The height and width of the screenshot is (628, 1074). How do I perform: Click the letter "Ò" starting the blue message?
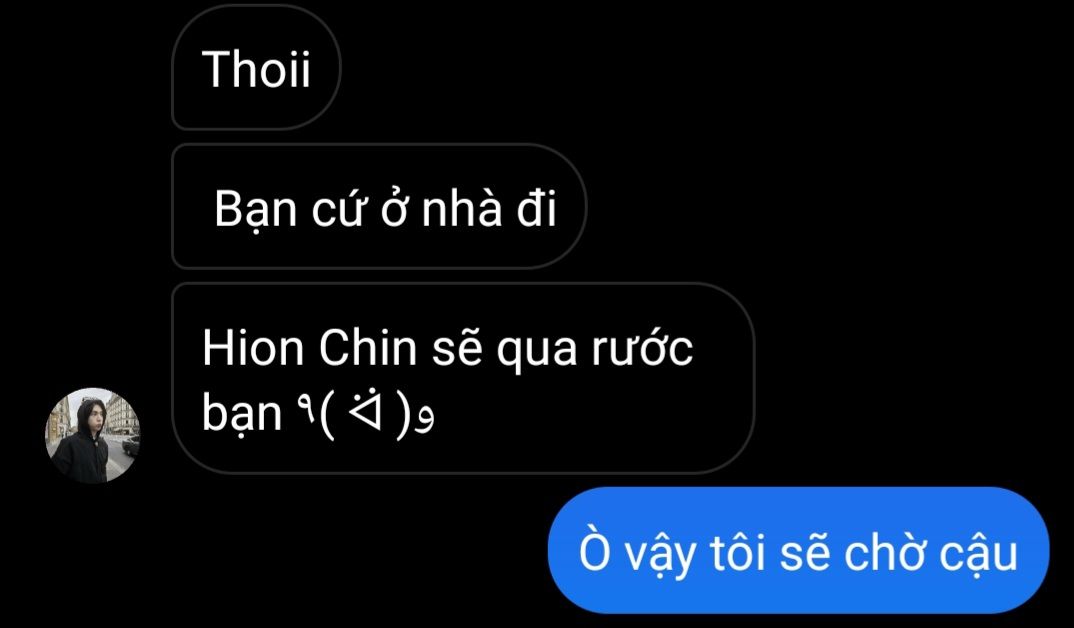(x=594, y=551)
